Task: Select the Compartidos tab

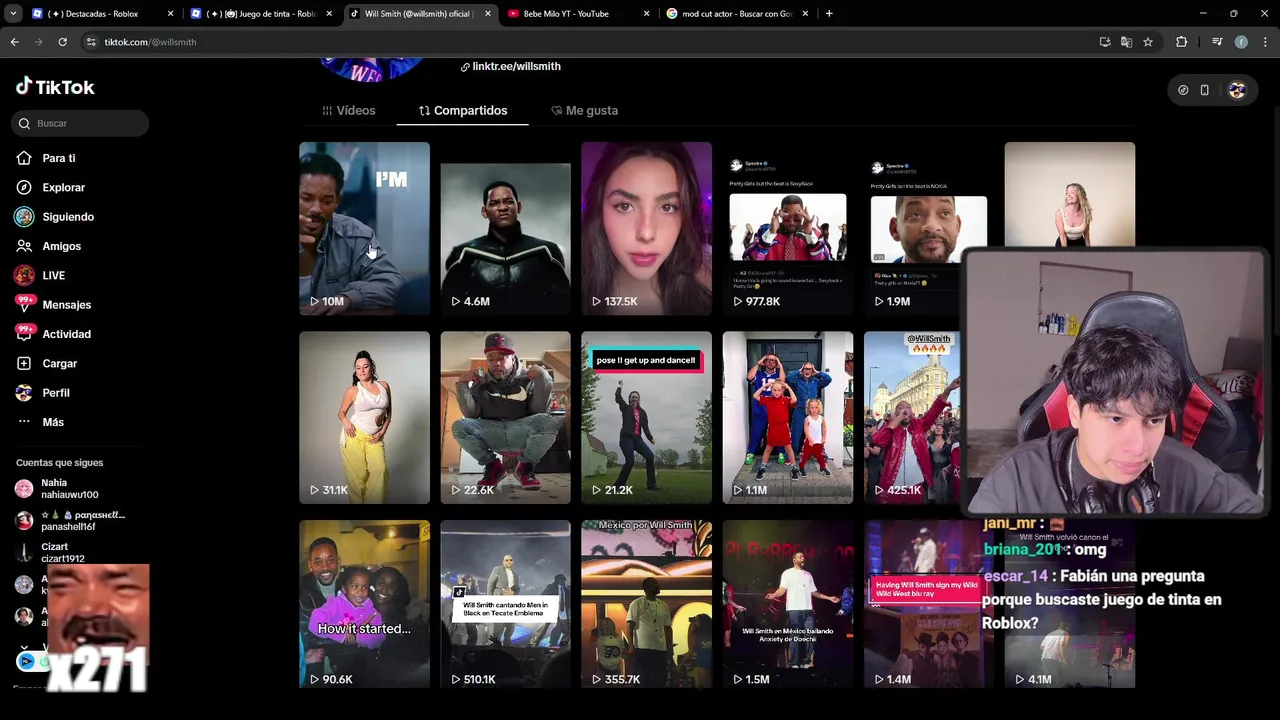Action: (462, 110)
